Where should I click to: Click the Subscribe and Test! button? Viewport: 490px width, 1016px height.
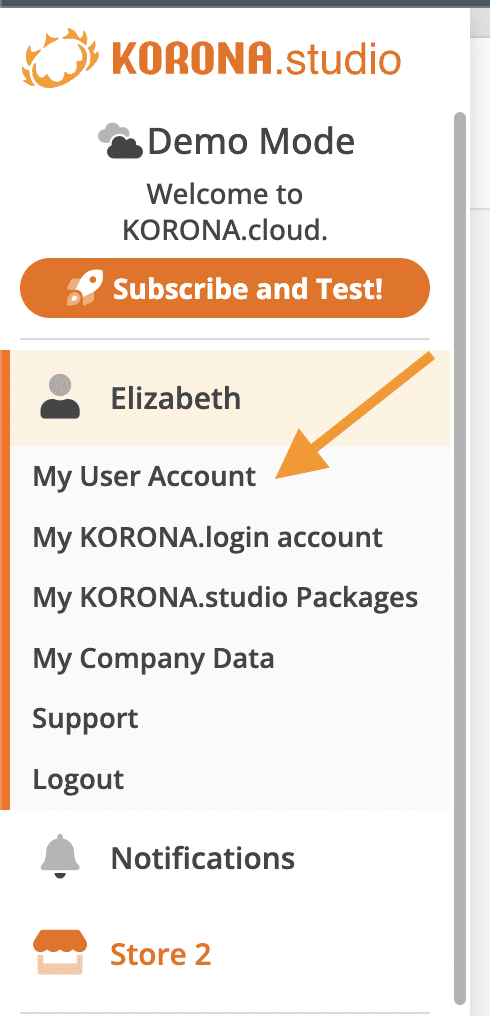coord(225,288)
